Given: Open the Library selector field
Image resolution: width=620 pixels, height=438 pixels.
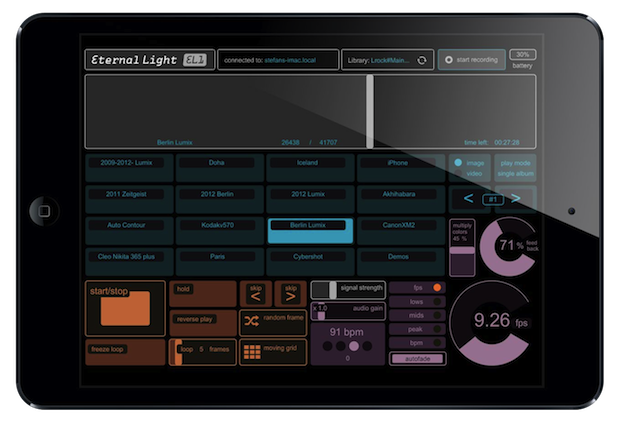Looking at the screenshot, I should pyautogui.click(x=388, y=60).
